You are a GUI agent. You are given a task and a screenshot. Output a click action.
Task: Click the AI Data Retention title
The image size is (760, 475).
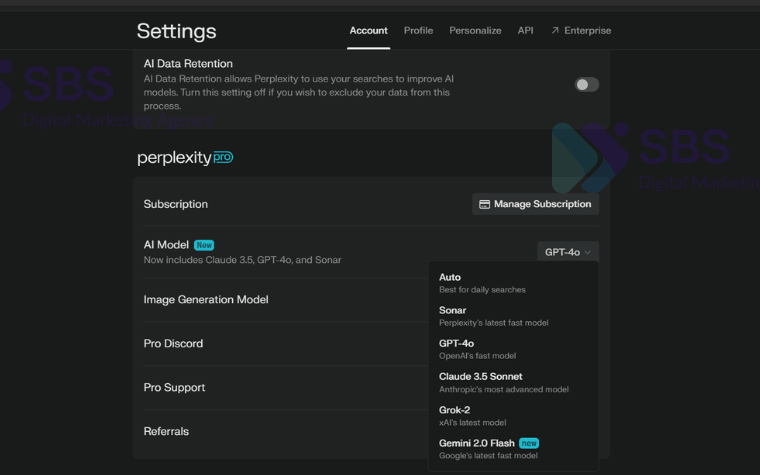pos(188,63)
